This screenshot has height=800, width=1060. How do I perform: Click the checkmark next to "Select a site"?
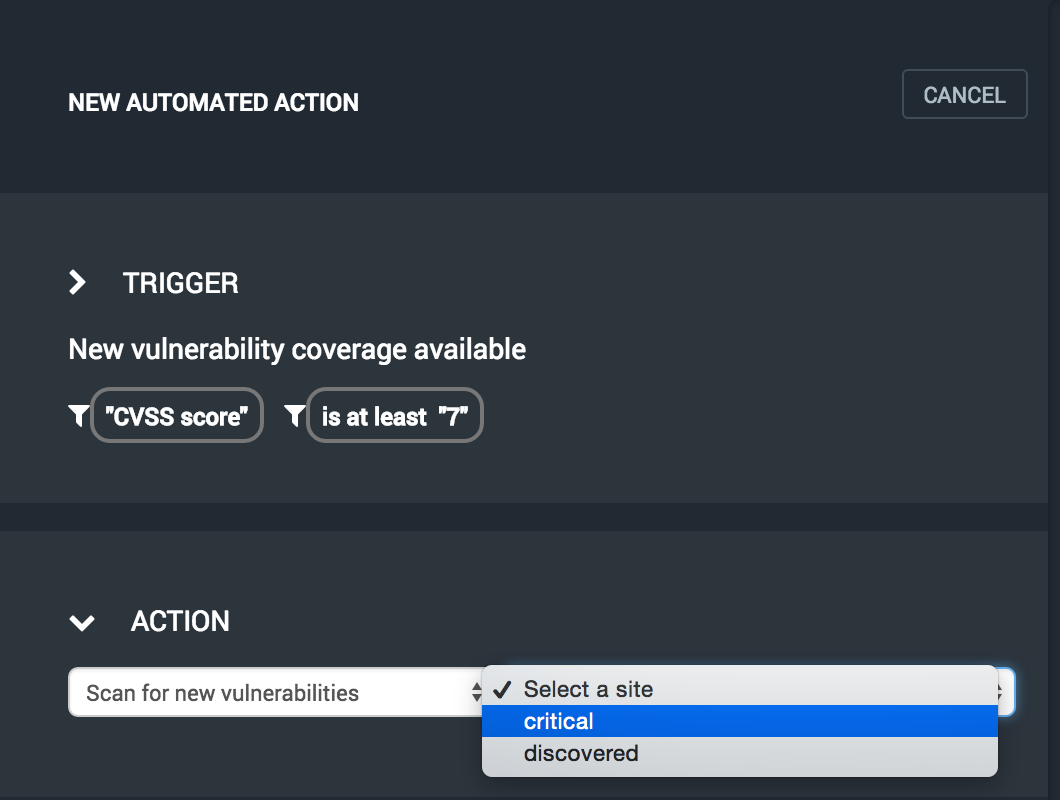tap(503, 689)
